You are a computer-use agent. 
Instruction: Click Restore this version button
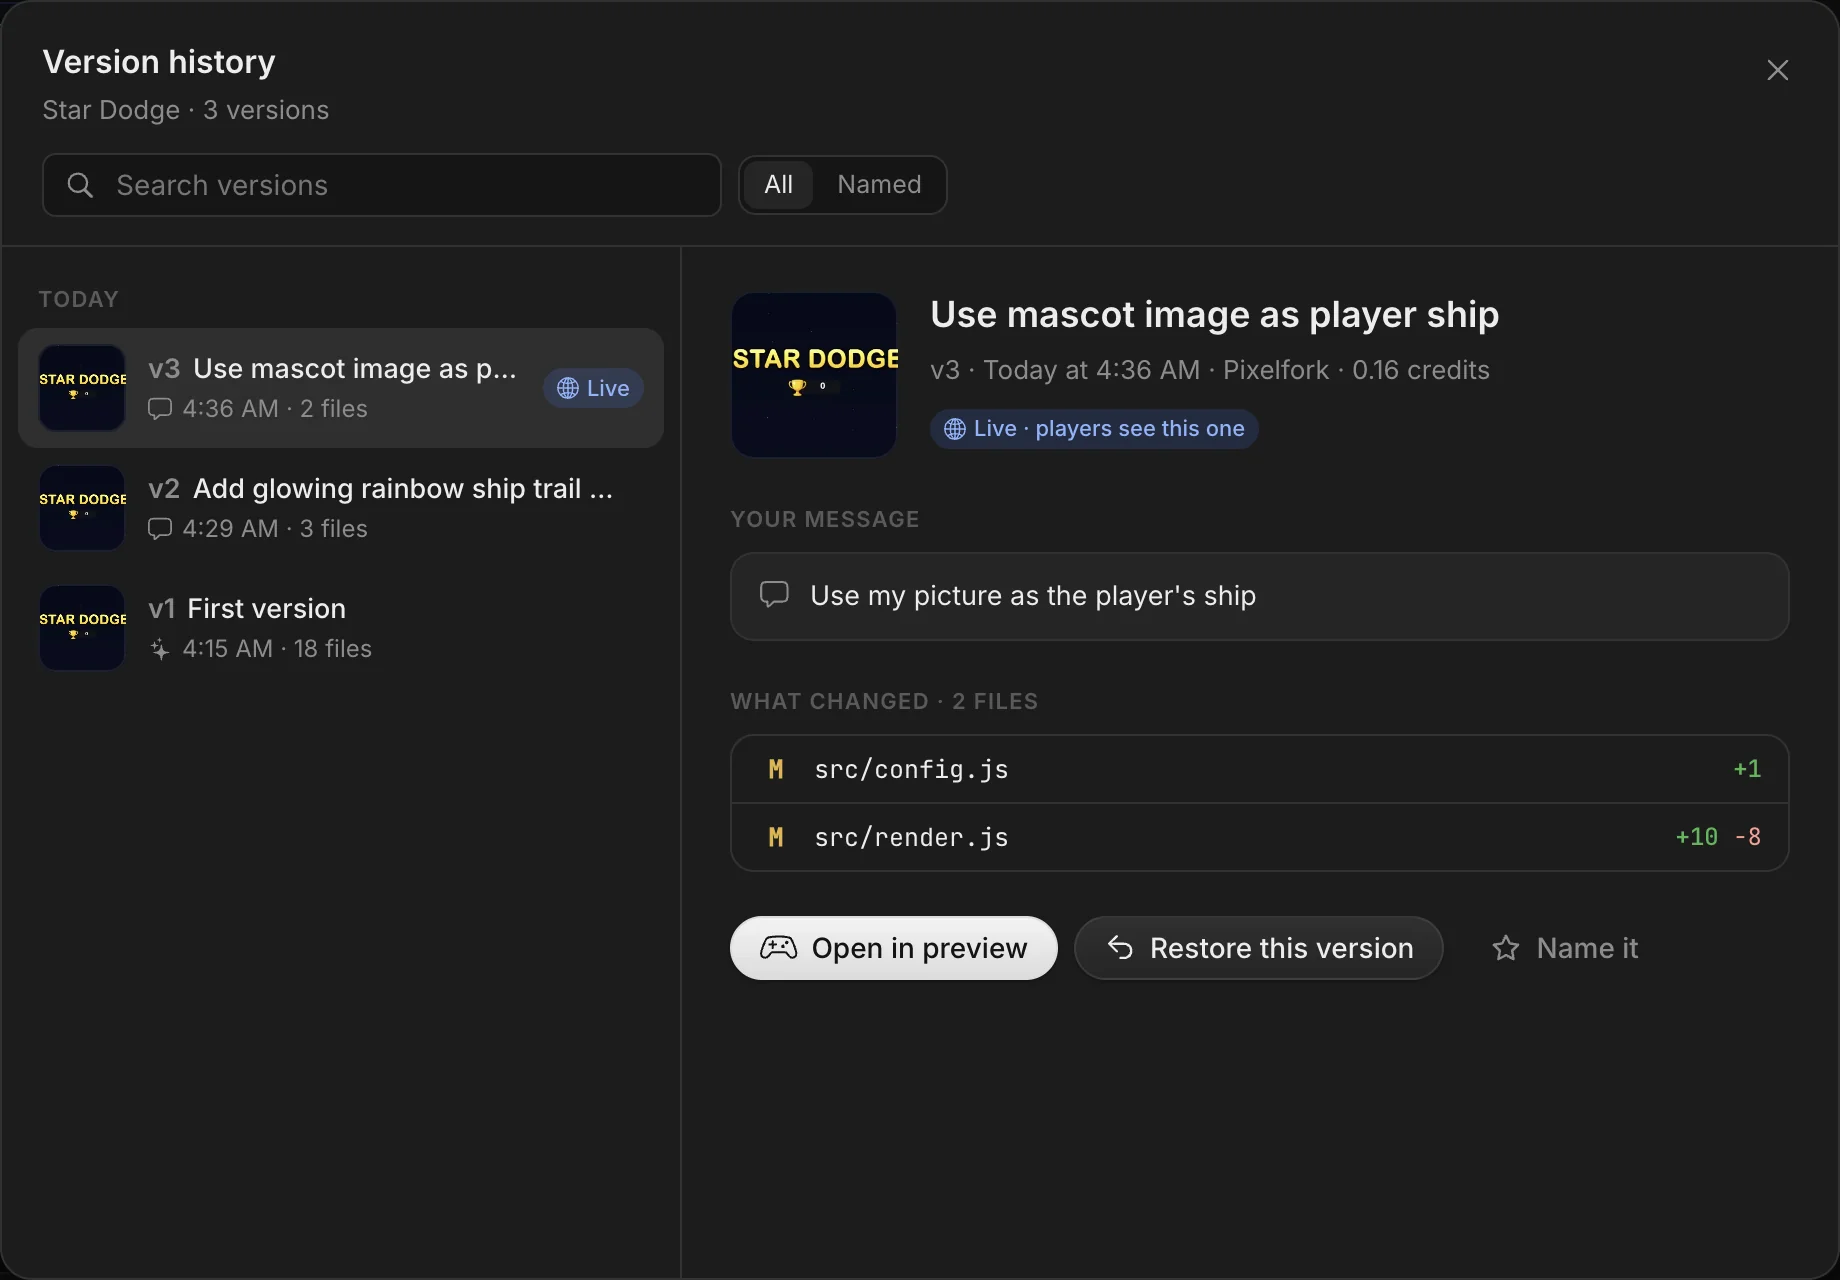point(1259,948)
